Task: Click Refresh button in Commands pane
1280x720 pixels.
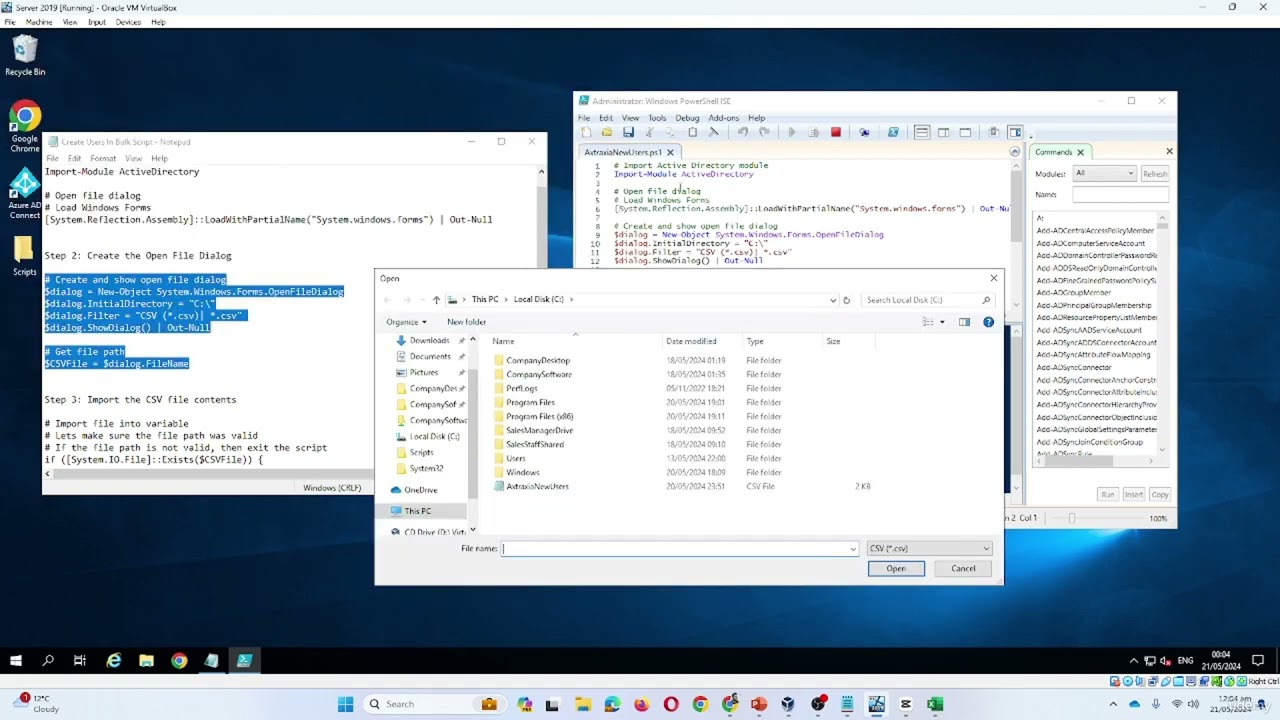Action: click(1155, 173)
